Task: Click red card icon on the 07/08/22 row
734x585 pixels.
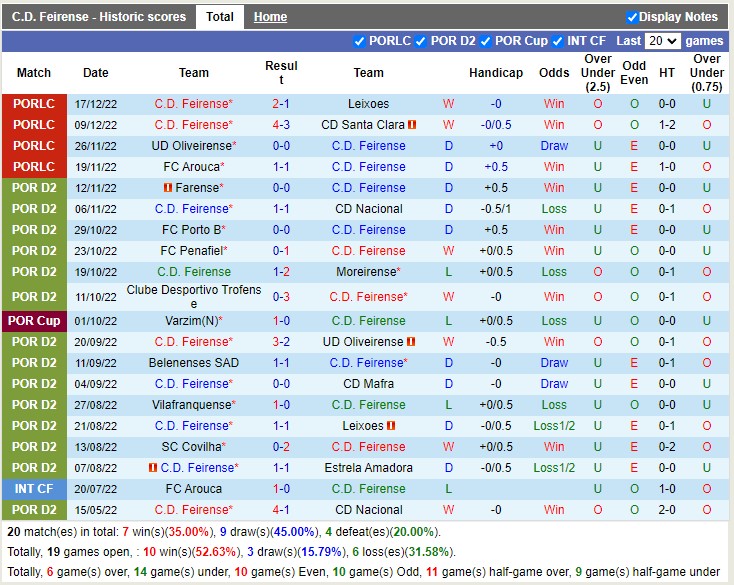Action: [x=153, y=468]
